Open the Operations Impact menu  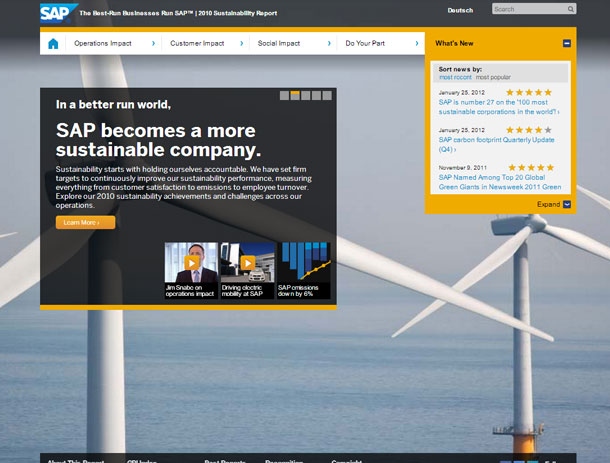tap(103, 44)
